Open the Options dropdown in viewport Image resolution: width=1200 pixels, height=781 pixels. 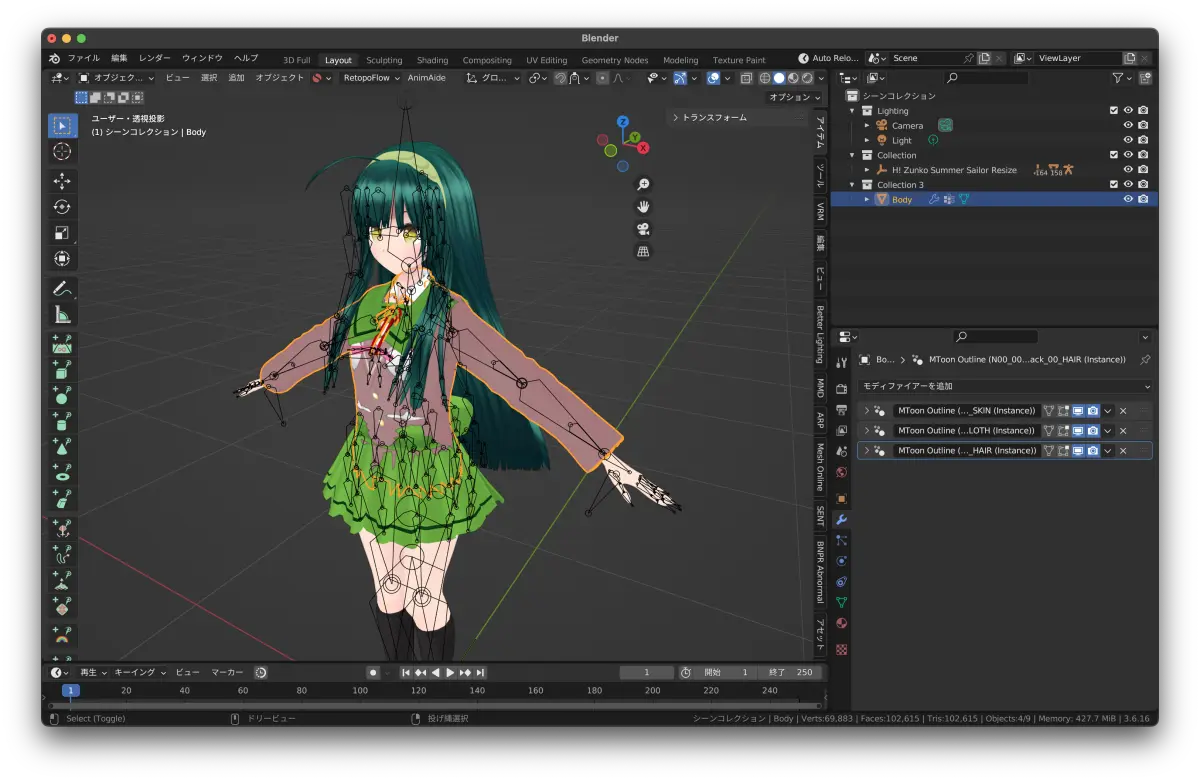(795, 97)
